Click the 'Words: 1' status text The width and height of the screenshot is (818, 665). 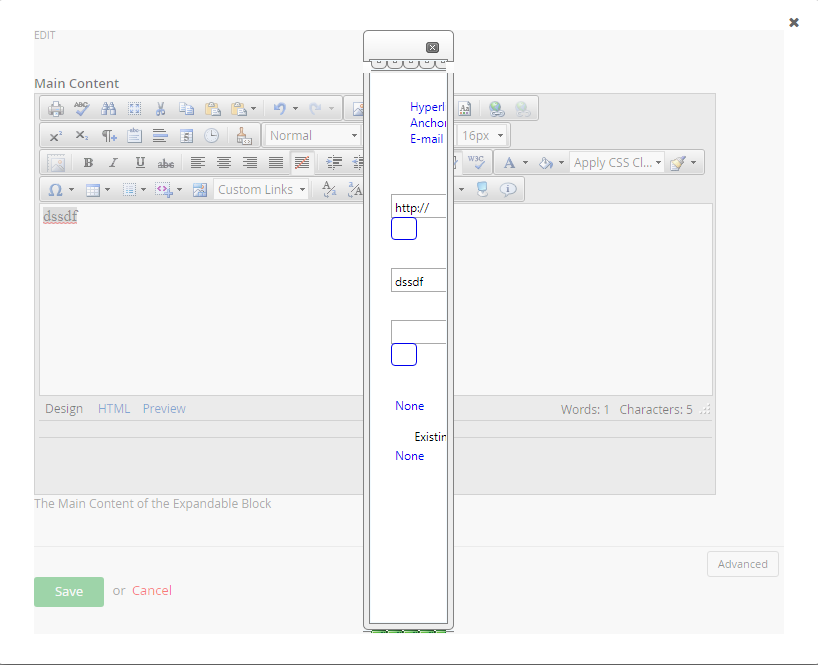585,410
